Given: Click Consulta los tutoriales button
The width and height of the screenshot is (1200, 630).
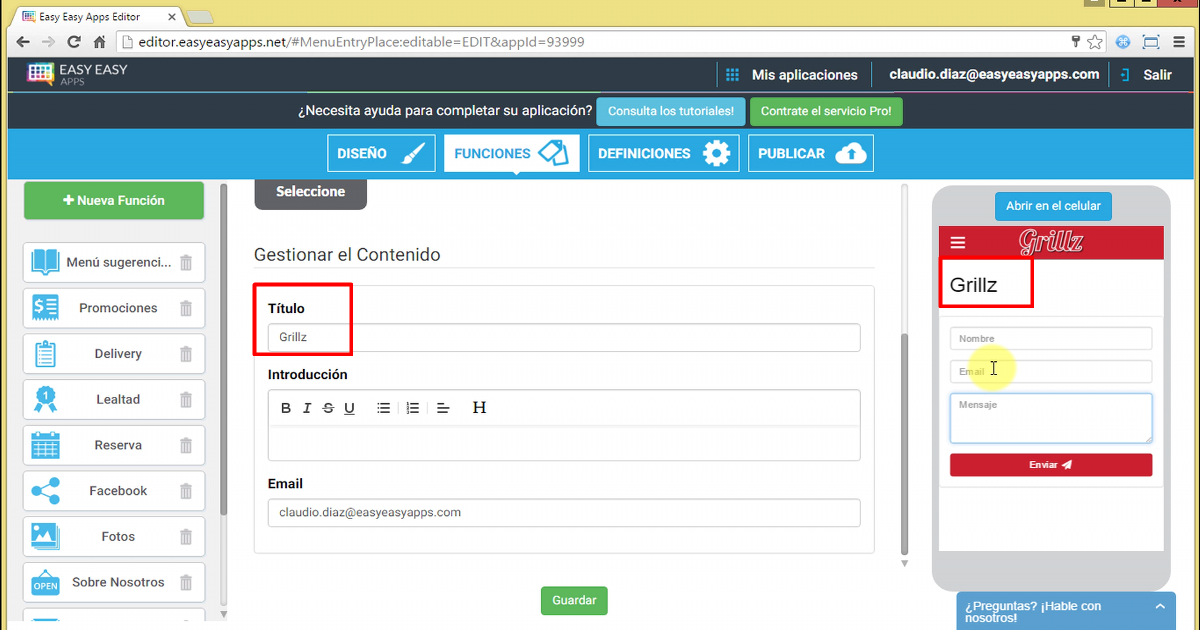Looking at the screenshot, I should coord(670,111).
